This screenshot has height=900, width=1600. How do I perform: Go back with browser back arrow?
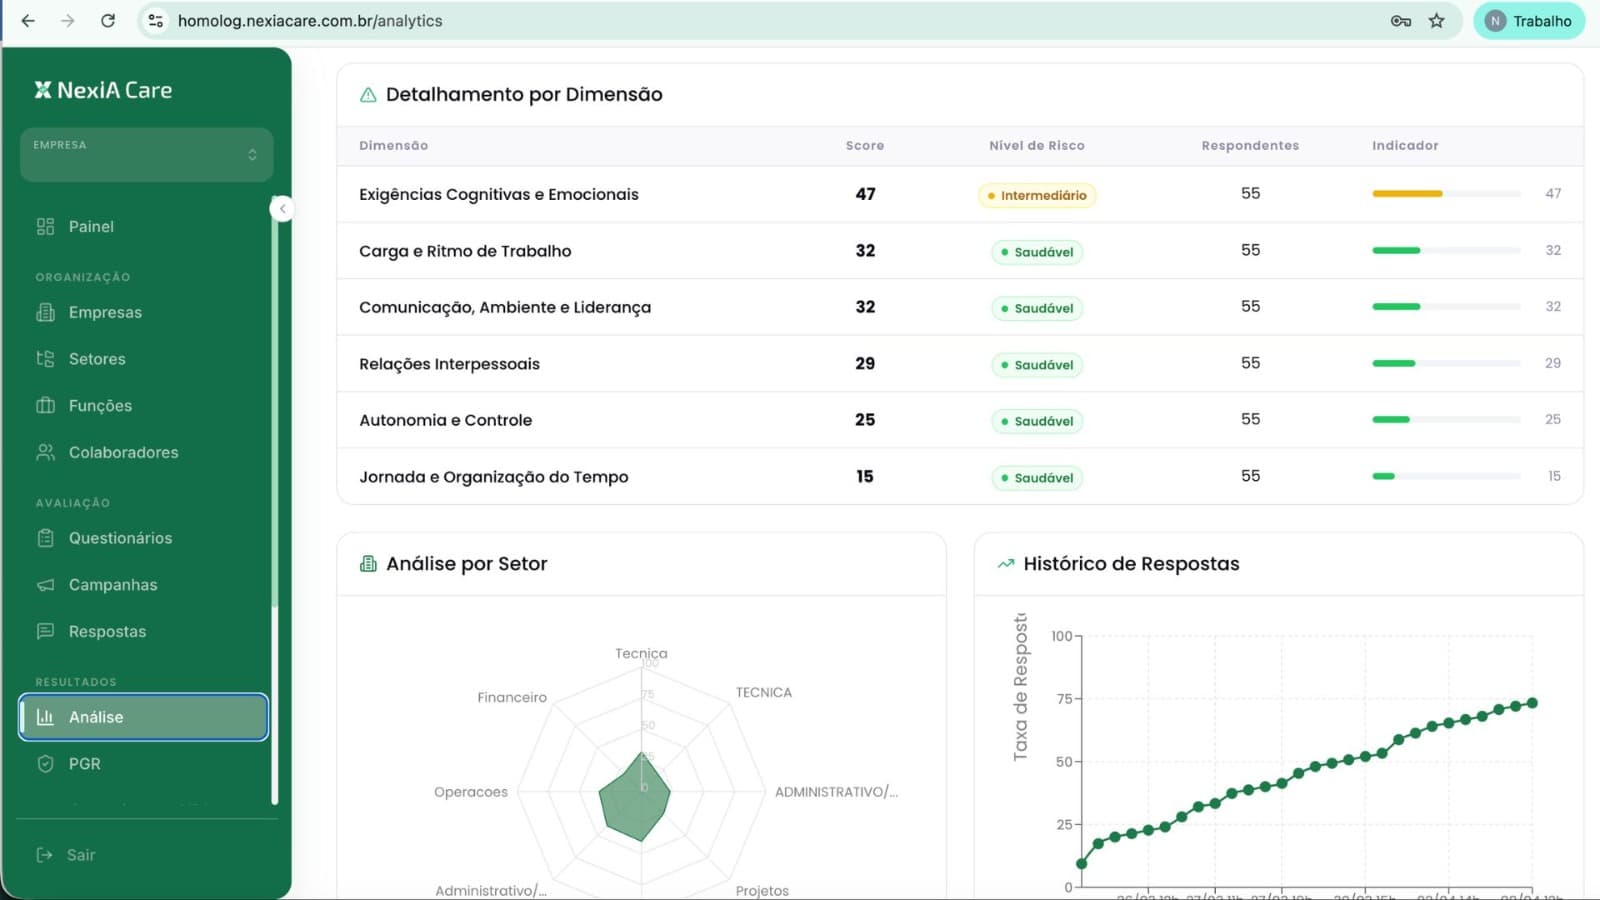coord(28,20)
